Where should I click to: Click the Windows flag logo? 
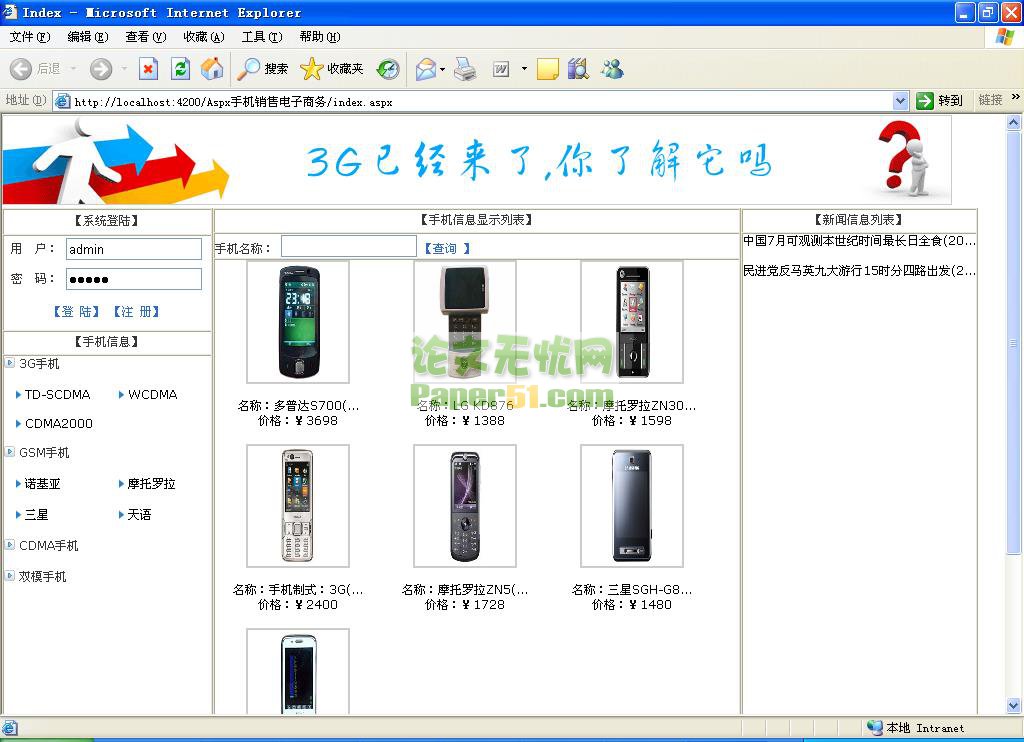point(1004,37)
